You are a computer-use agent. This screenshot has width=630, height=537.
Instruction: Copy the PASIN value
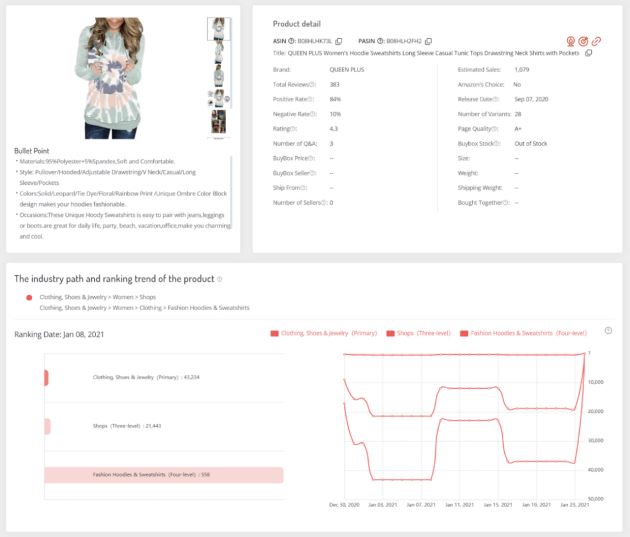(x=428, y=41)
